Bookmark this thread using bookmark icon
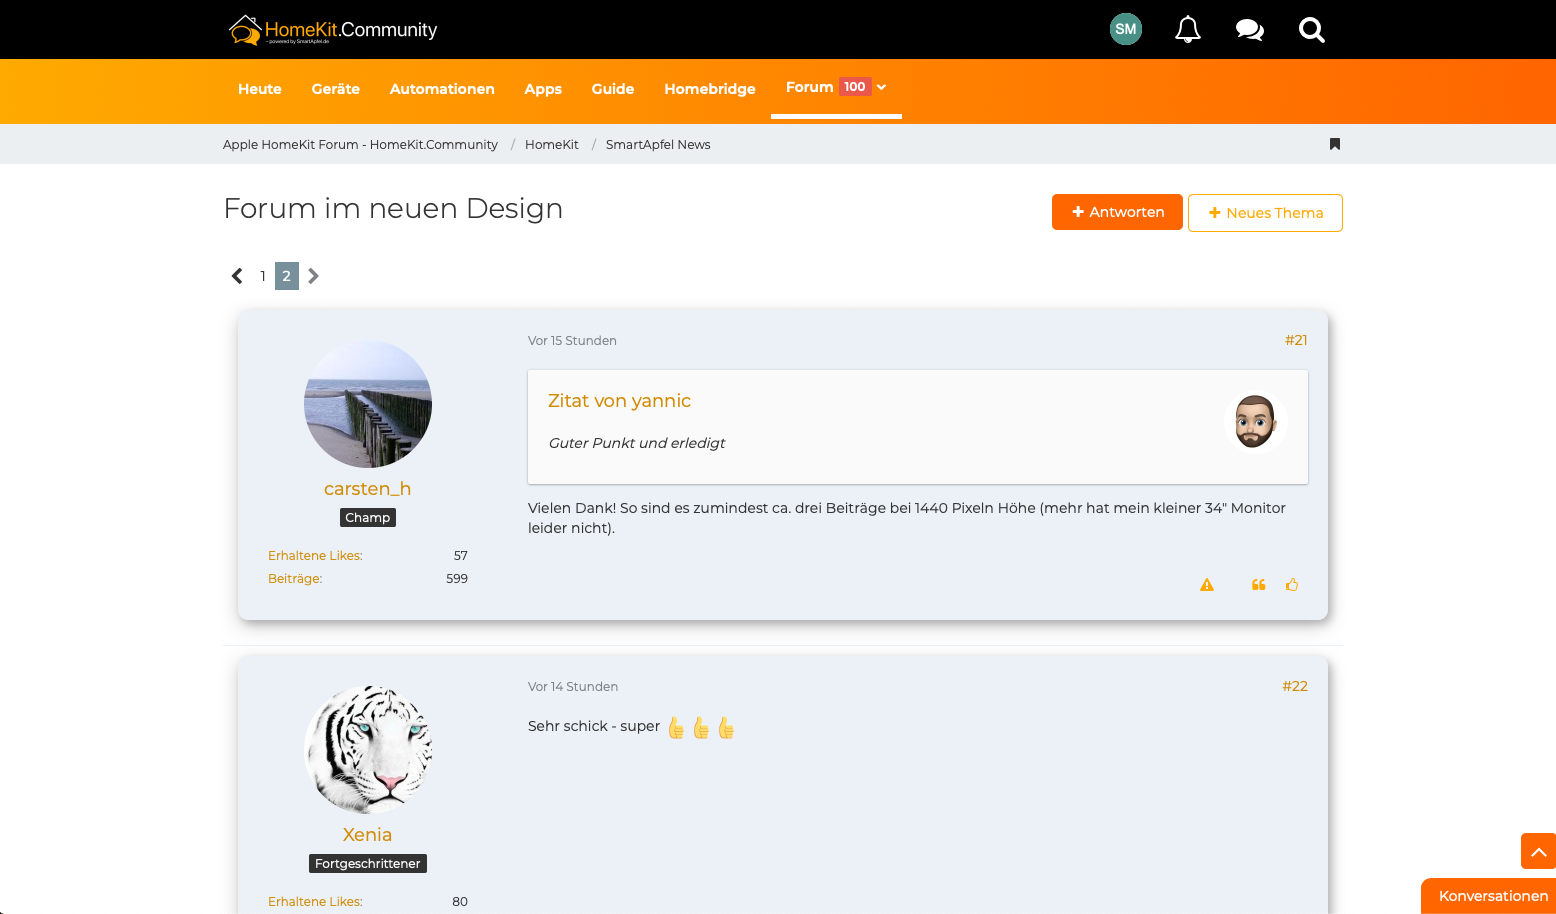The height and width of the screenshot is (914, 1556). point(1334,144)
